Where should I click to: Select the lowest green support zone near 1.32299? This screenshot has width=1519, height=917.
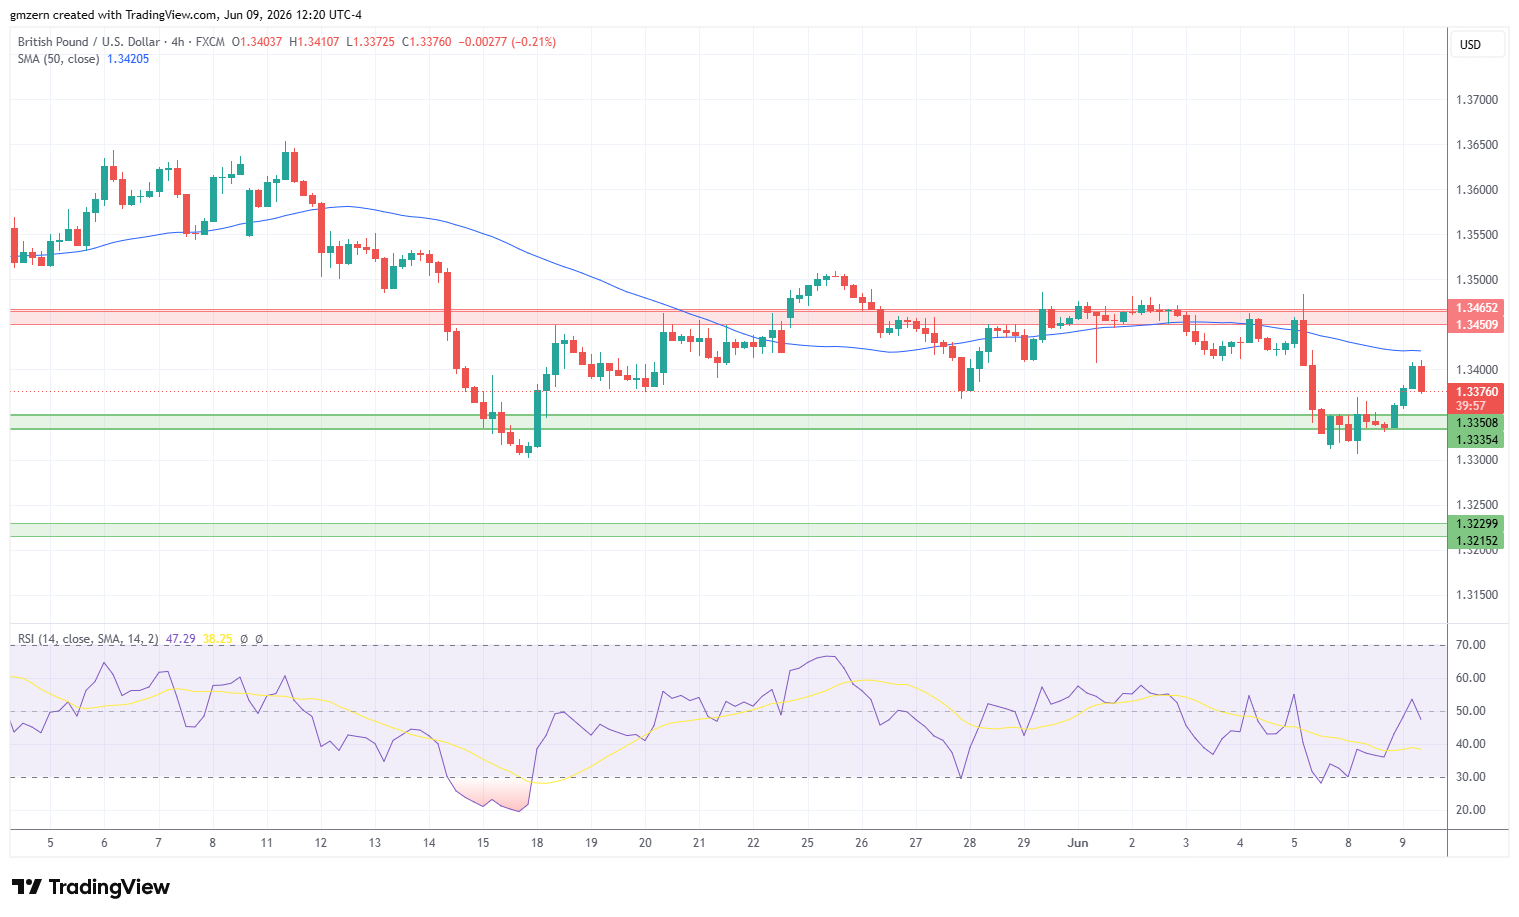click(x=728, y=530)
